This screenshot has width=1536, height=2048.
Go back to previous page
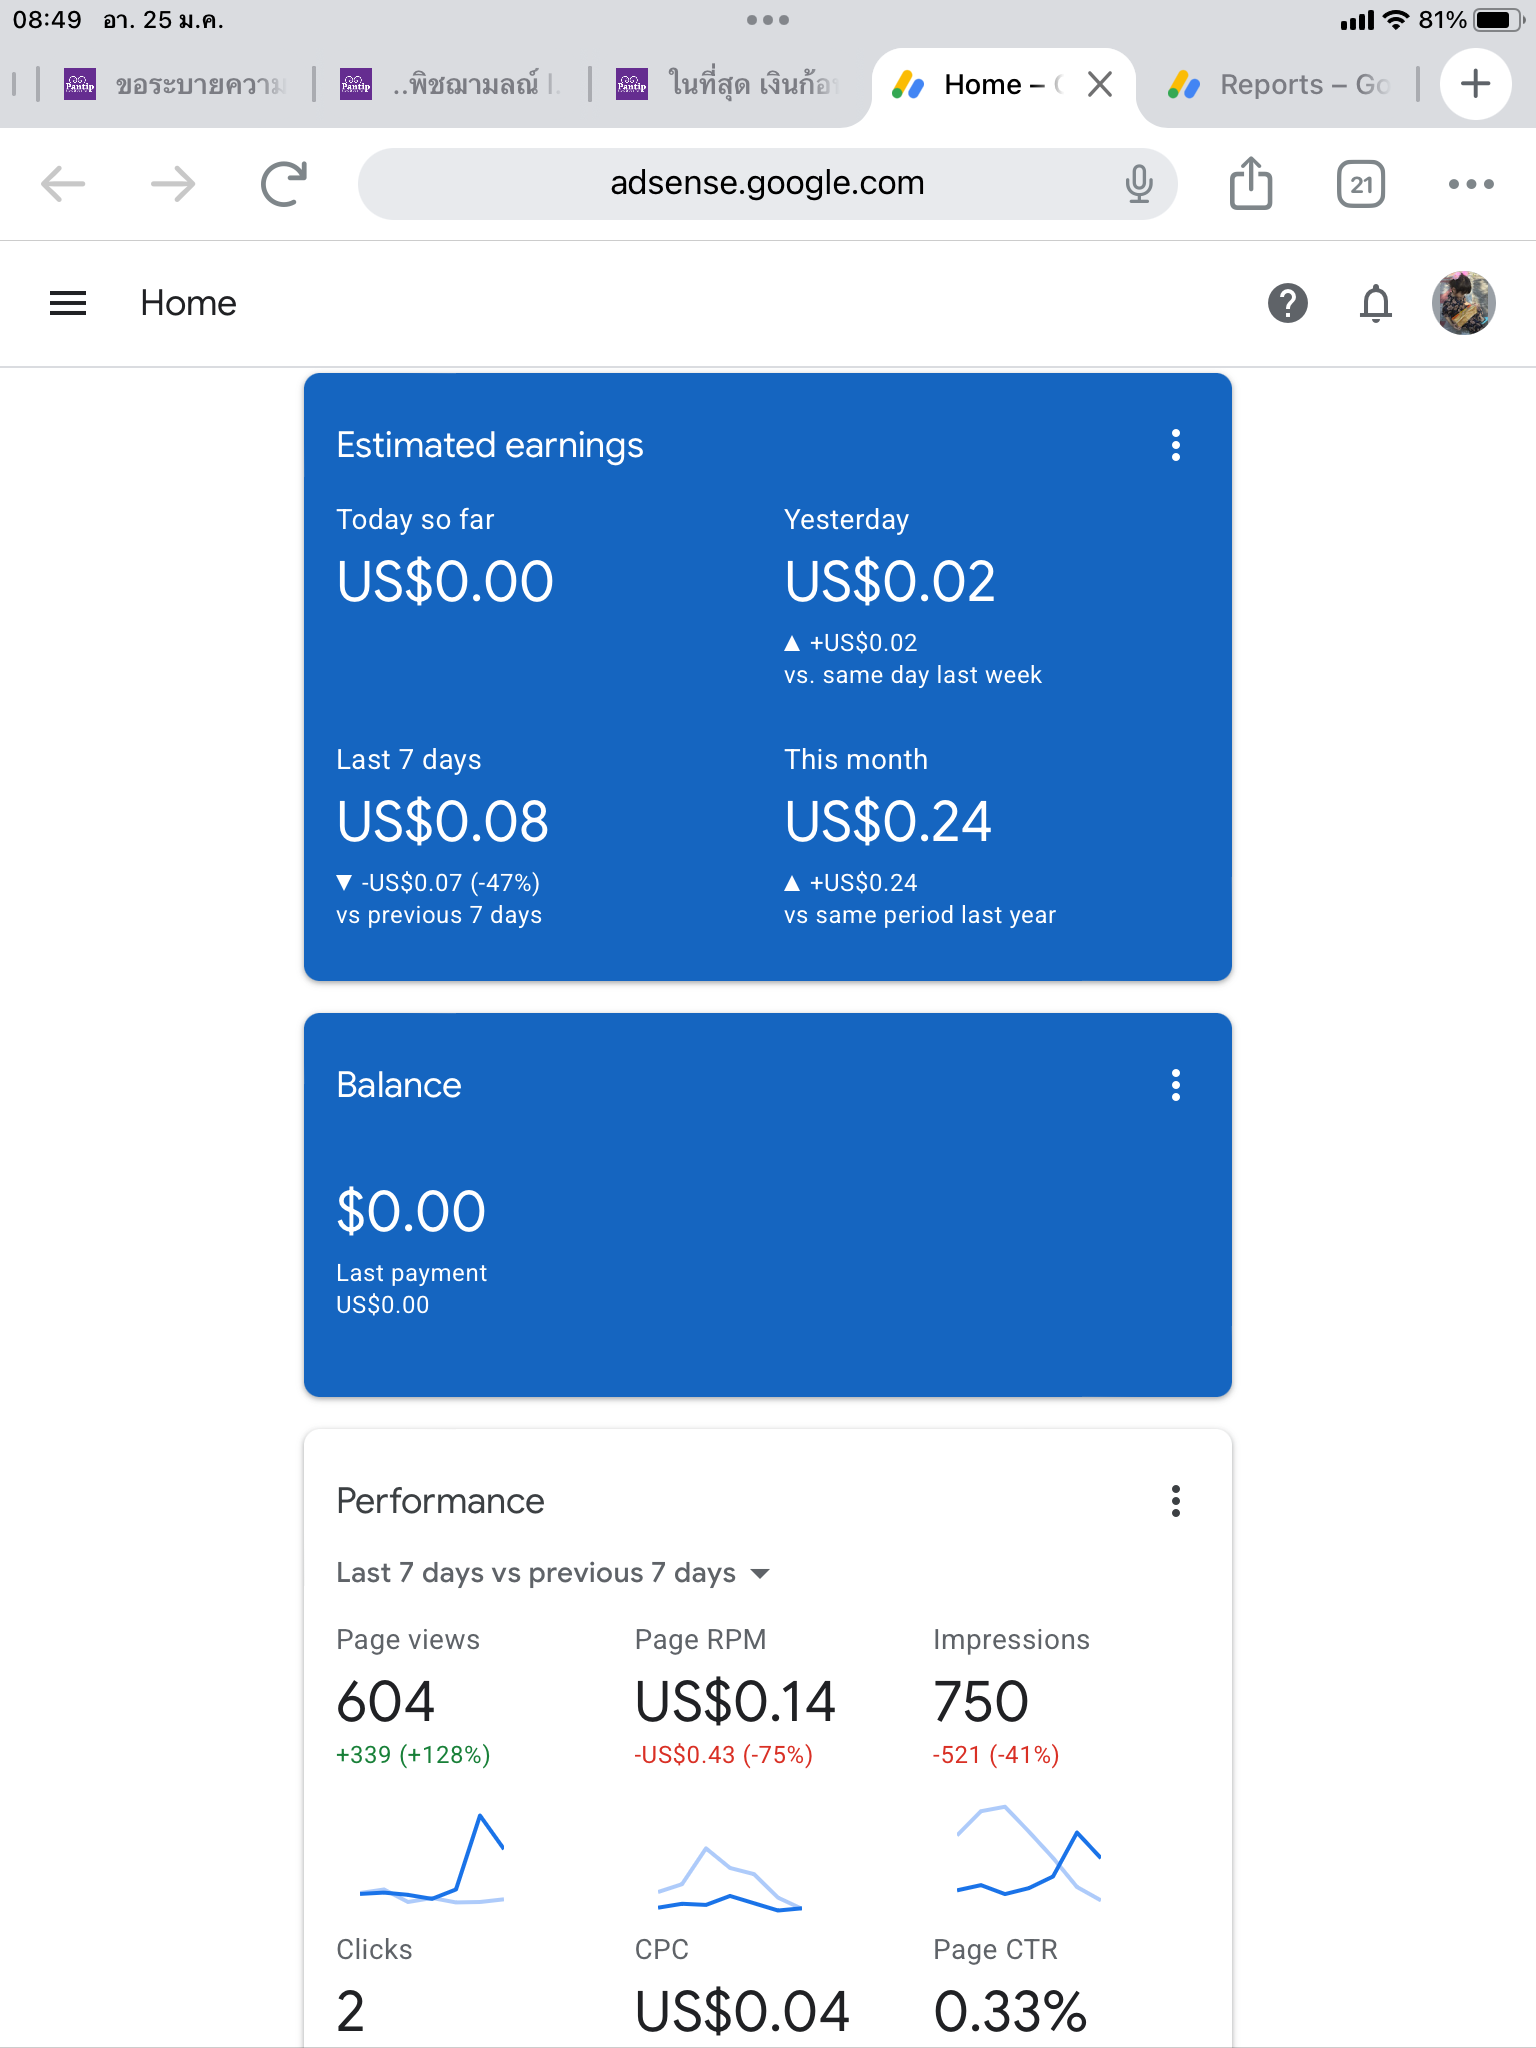pos(63,184)
